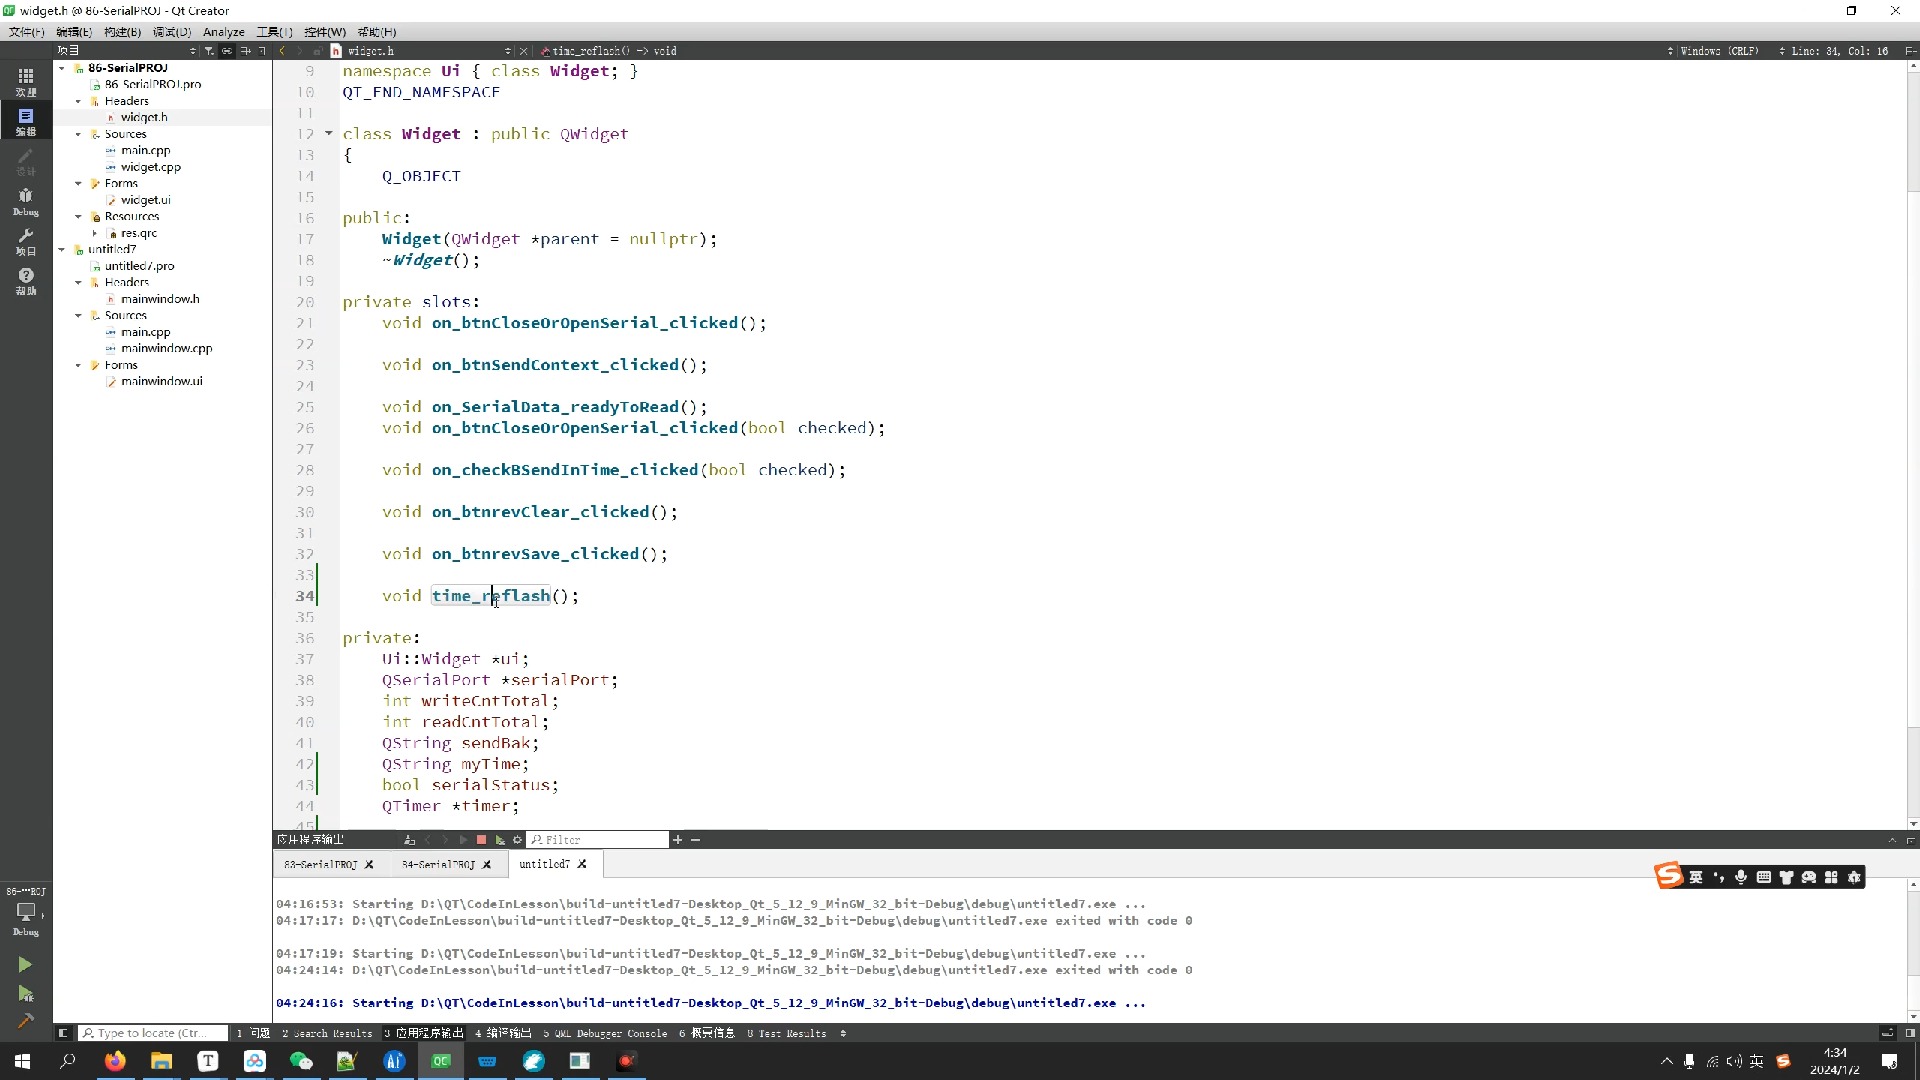Click the QT Filter input field
This screenshot has height=1080, width=1920.
point(599,840)
